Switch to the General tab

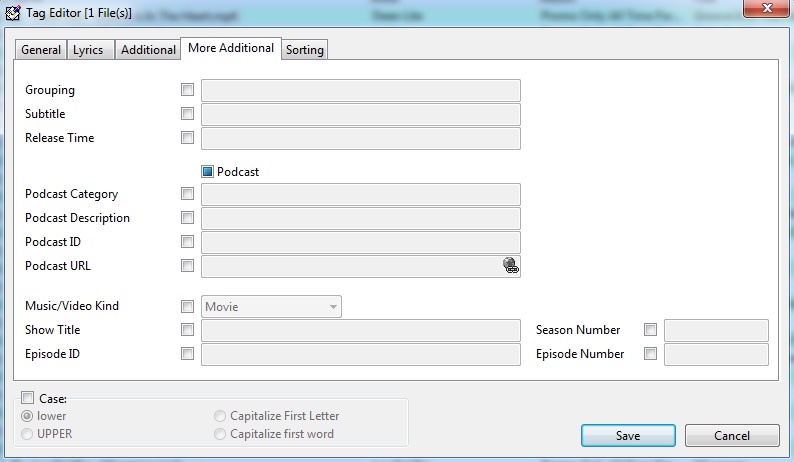[41, 50]
